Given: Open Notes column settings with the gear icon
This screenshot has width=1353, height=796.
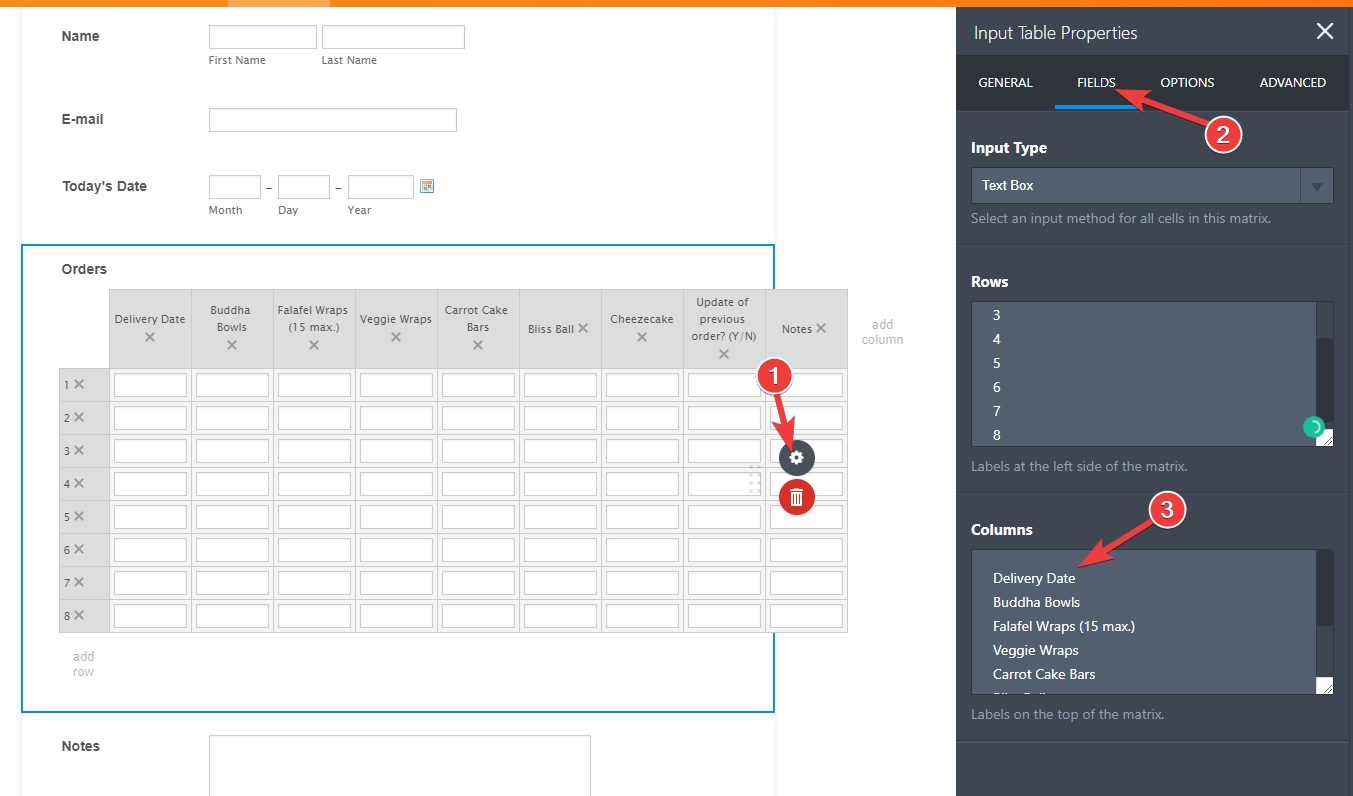Looking at the screenshot, I should (796, 457).
